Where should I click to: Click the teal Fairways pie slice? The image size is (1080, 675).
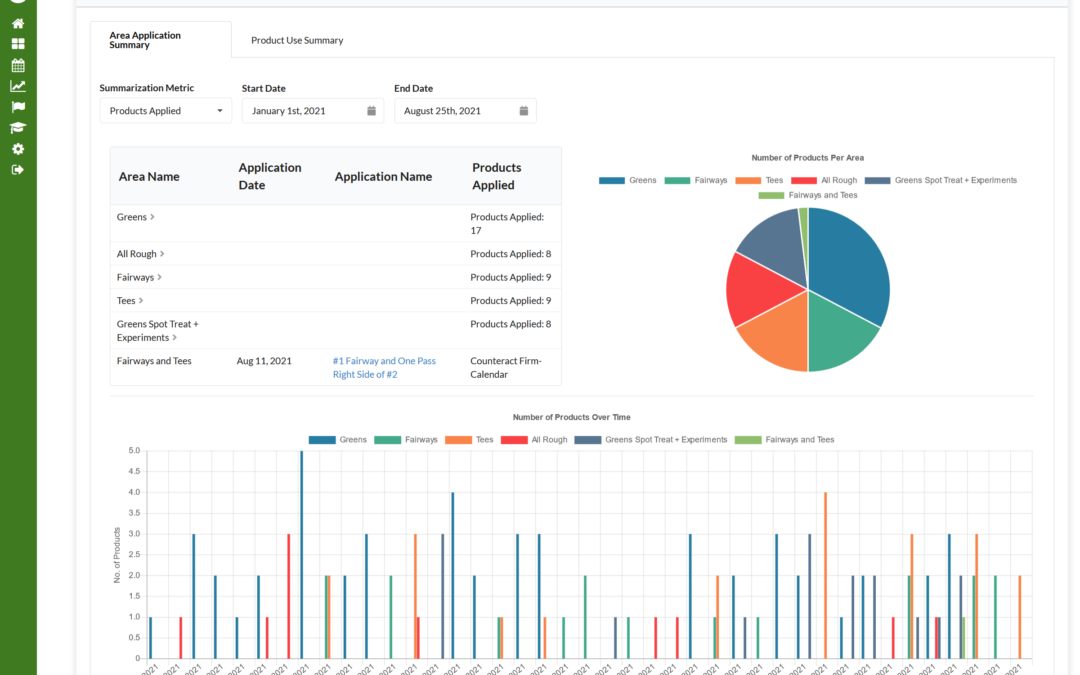[x=837, y=338]
